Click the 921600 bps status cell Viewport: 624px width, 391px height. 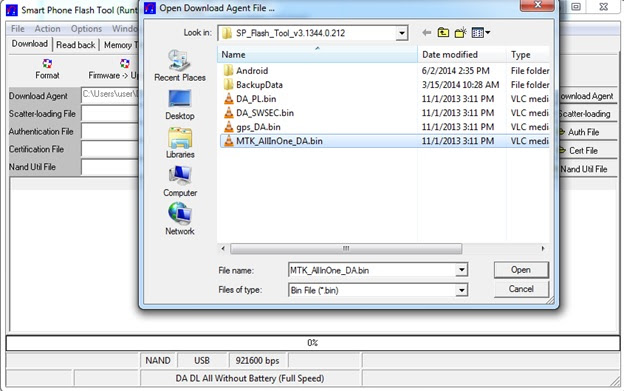pos(257,360)
